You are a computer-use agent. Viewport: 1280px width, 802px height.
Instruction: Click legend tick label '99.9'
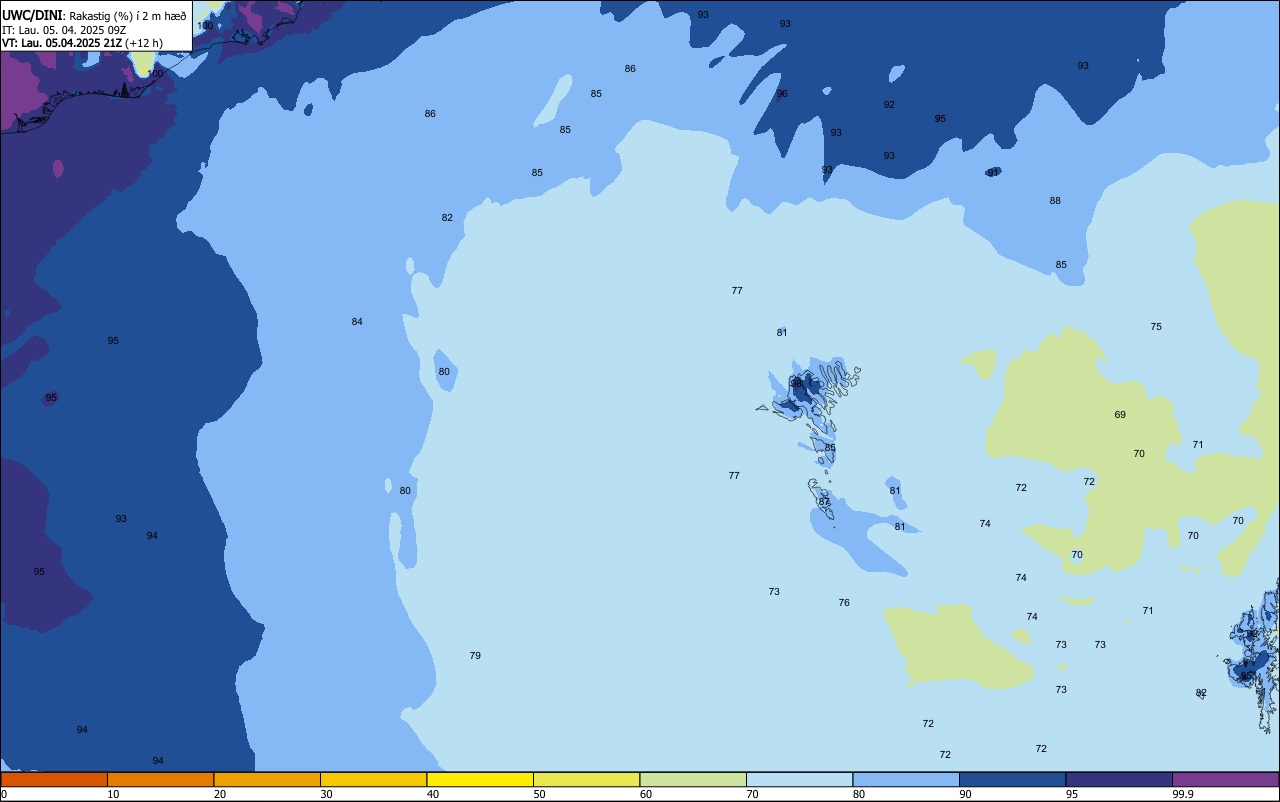1183,794
